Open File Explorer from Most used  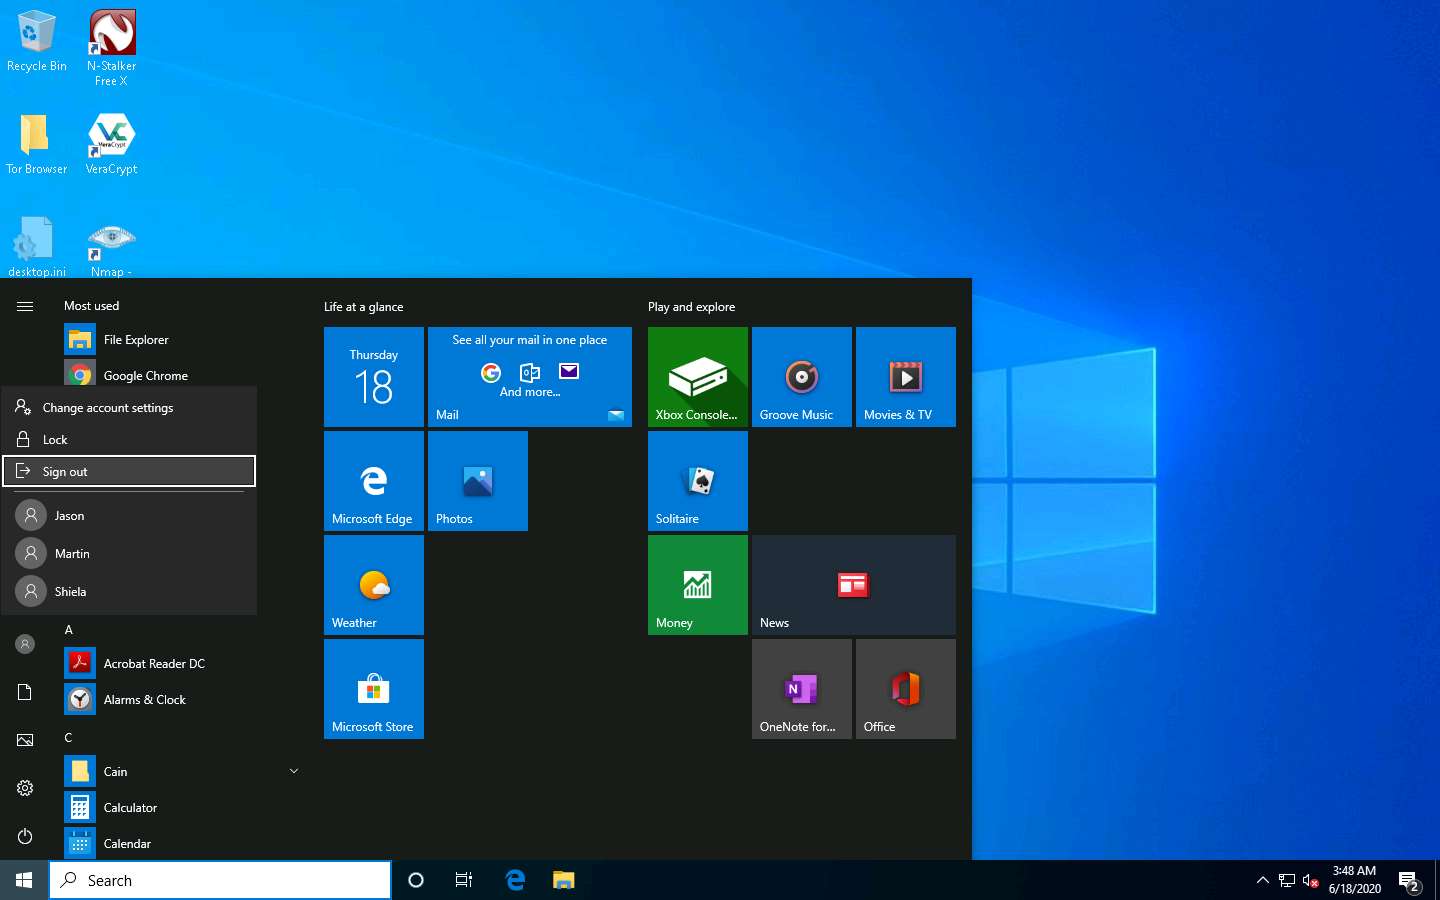tap(180, 340)
